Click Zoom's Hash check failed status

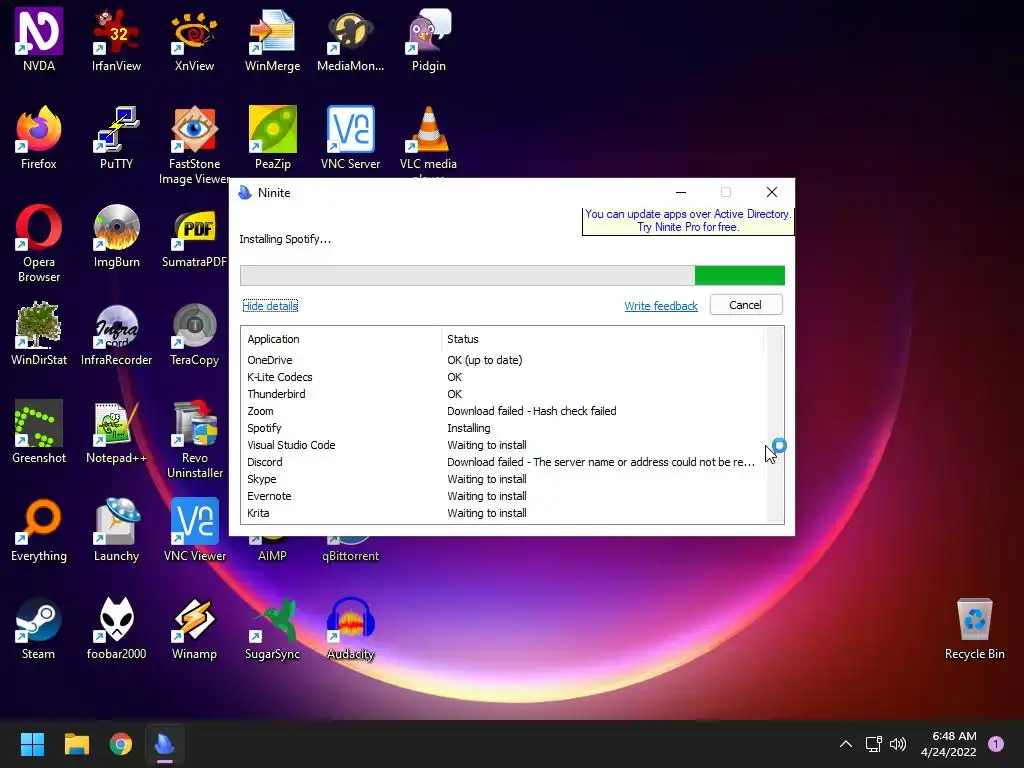pyautogui.click(x=532, y=411)
